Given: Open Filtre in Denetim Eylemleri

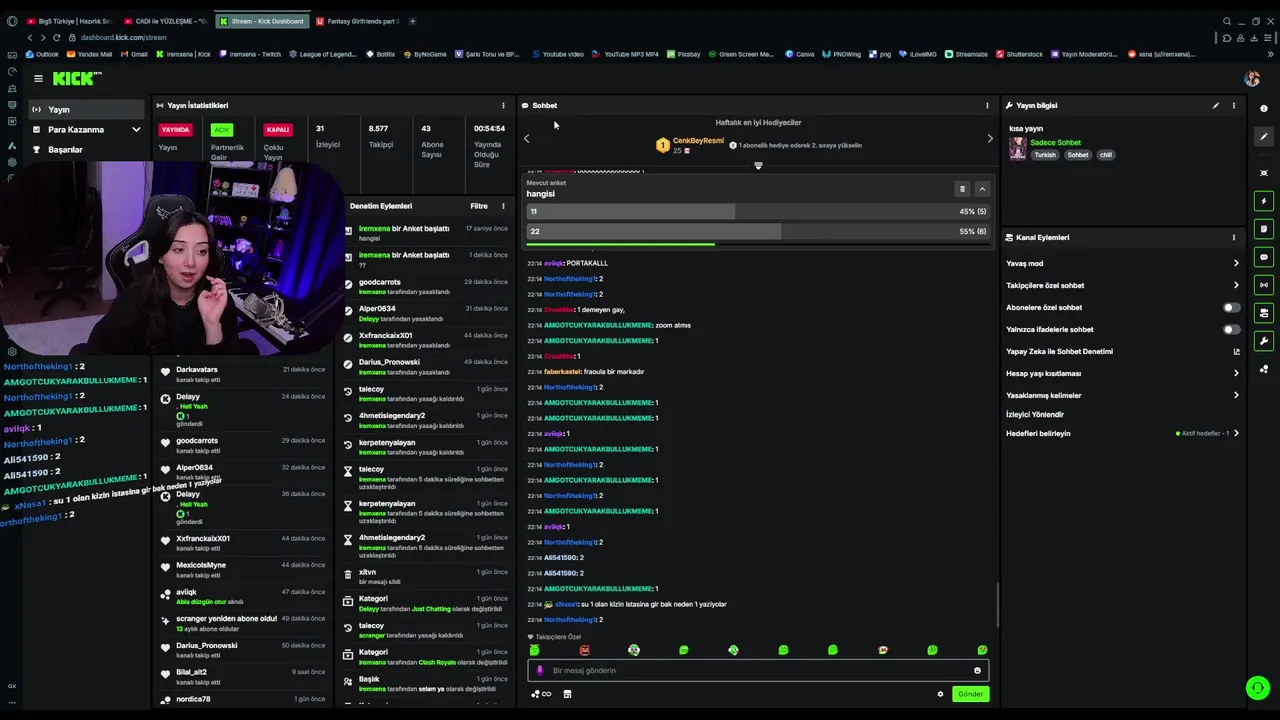Looking at the screenshot, I should 479,206.
